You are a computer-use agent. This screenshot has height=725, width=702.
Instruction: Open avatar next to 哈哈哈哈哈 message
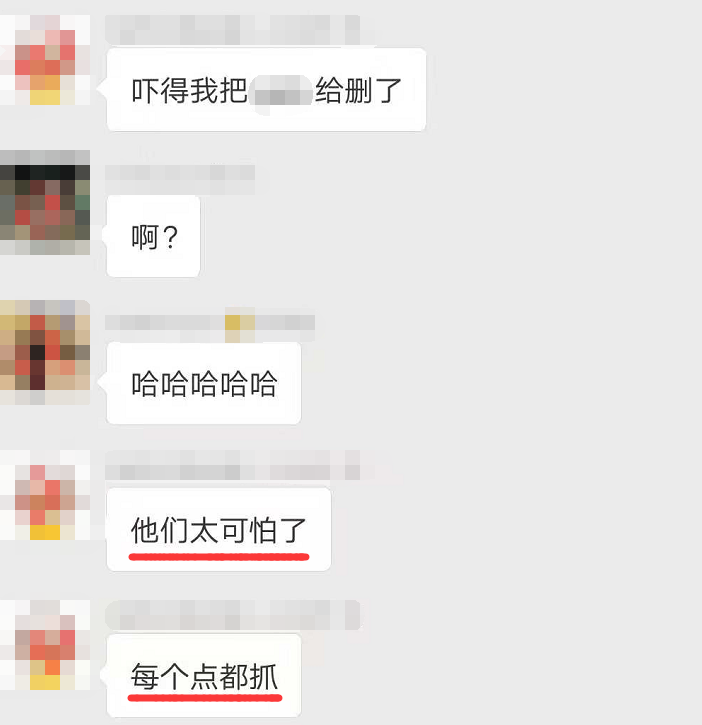click(x=45, y=352)
